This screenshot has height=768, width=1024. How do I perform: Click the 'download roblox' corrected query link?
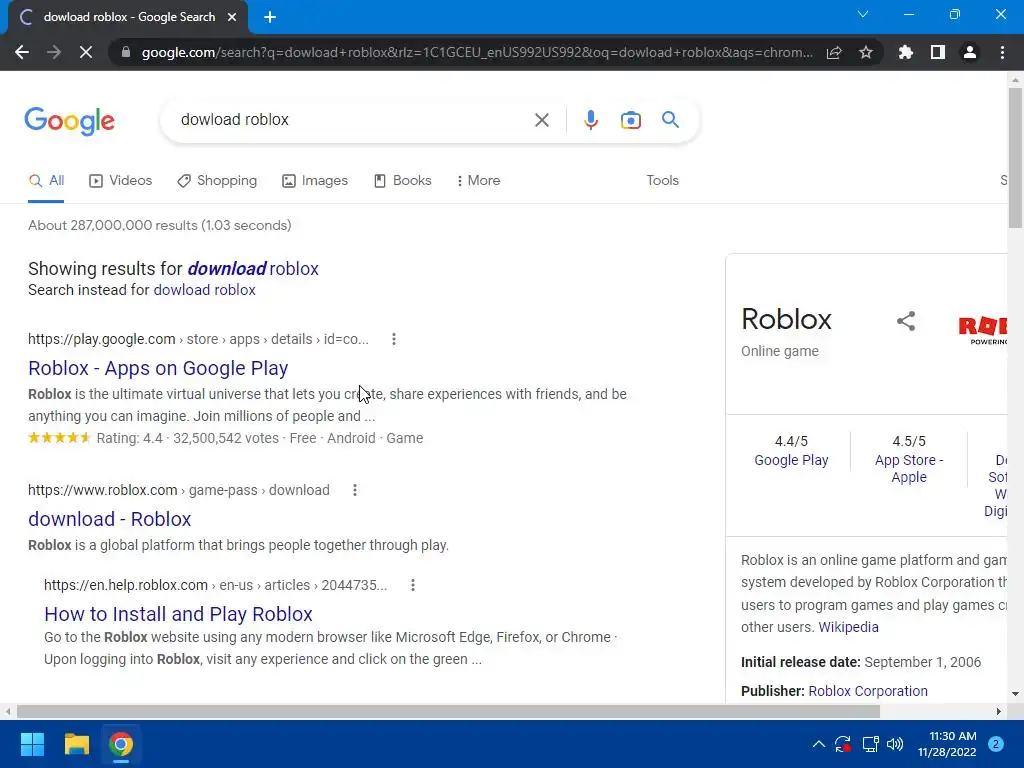[253, 269]
